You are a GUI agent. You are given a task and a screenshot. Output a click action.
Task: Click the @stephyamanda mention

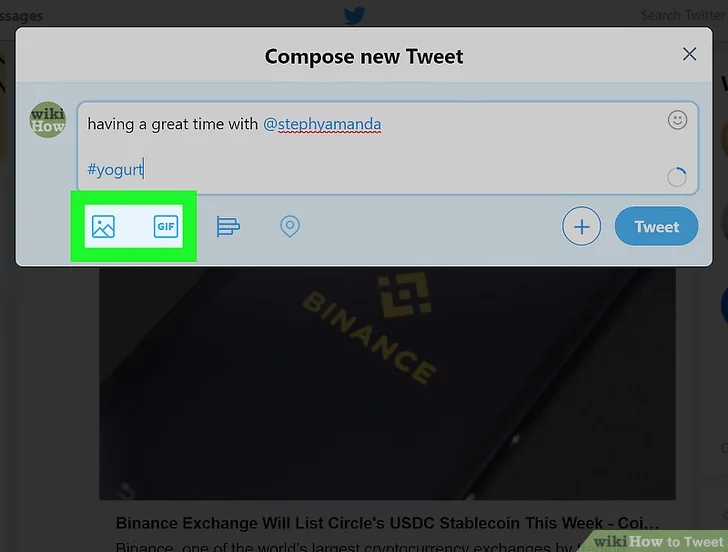coord(322,124)
